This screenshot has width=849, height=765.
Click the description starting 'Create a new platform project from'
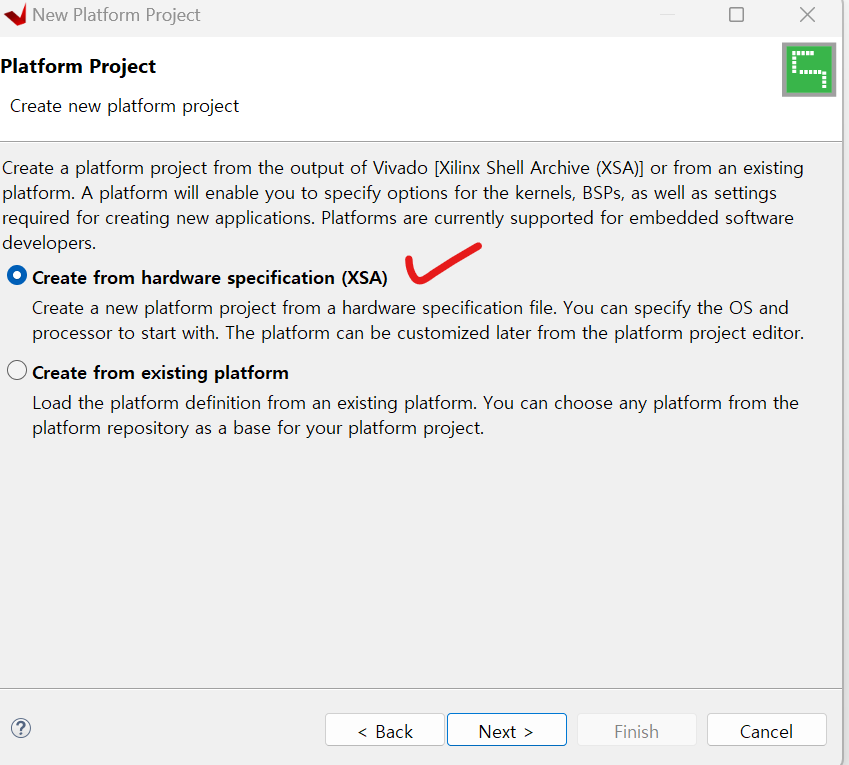418,320
